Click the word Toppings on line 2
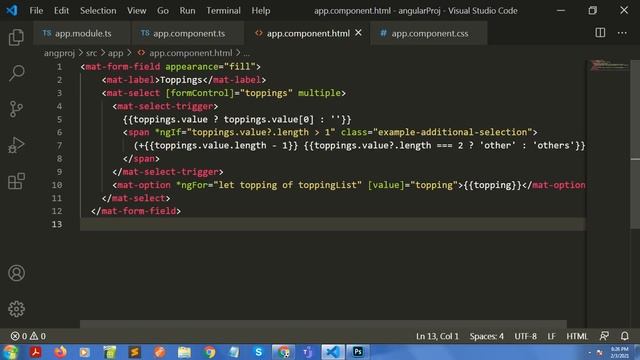The image size is (640, 360). pyautogui.click(x=181, y=80)
